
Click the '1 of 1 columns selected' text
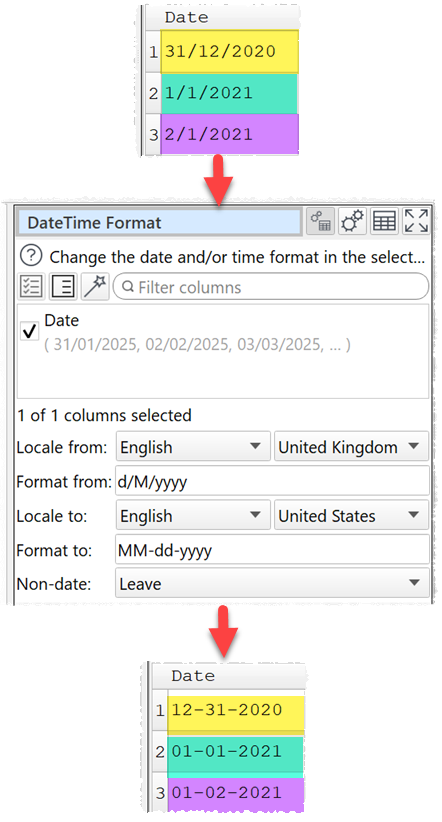coord(104,415)
